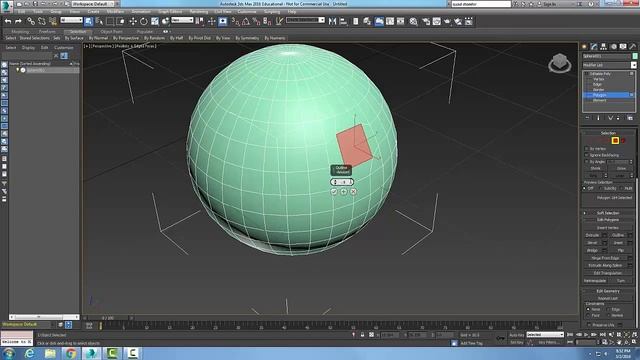Activate the Select and Uniform Scale tool

tap(155, 21)
